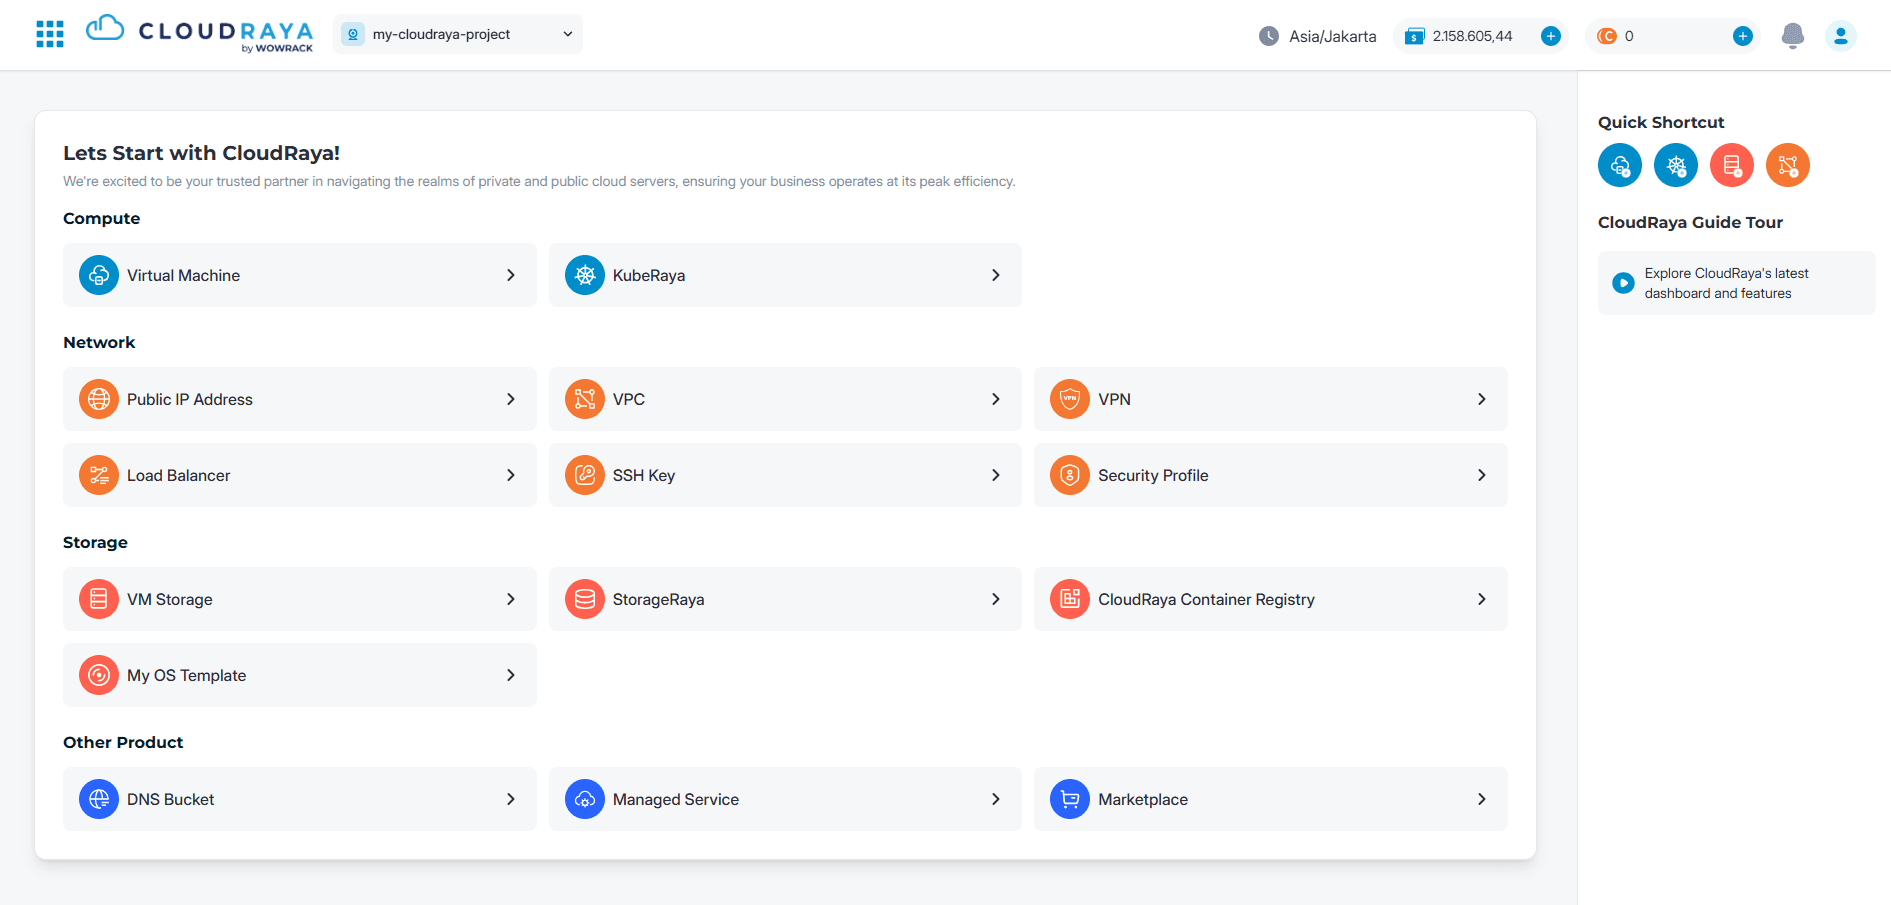The height and width of the screenshot is (905, 1891).
Task: Click the VPC quick shortcut icon
Action: (1787, 165)
